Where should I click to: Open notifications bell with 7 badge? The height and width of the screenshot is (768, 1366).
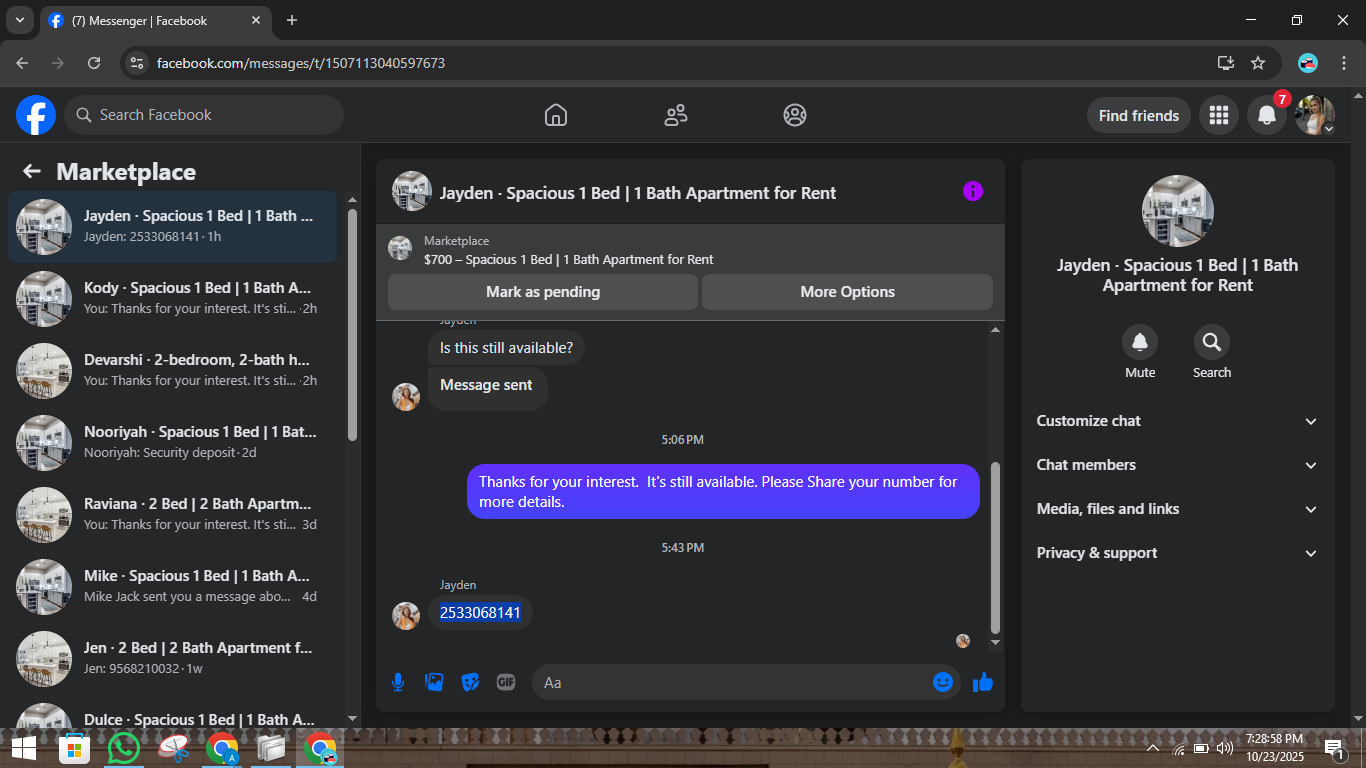pyautogui.click(x=1267, y=115)
